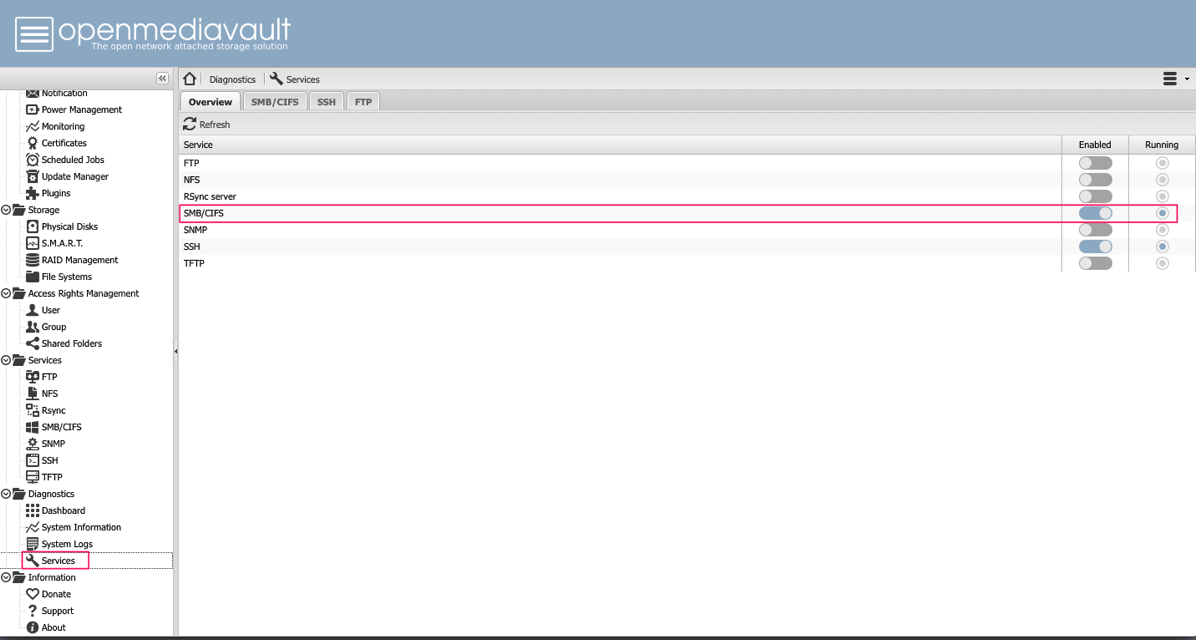Click the RAID Management database icon
This screenshot has height=640, width=1196.
pos(32,260)
